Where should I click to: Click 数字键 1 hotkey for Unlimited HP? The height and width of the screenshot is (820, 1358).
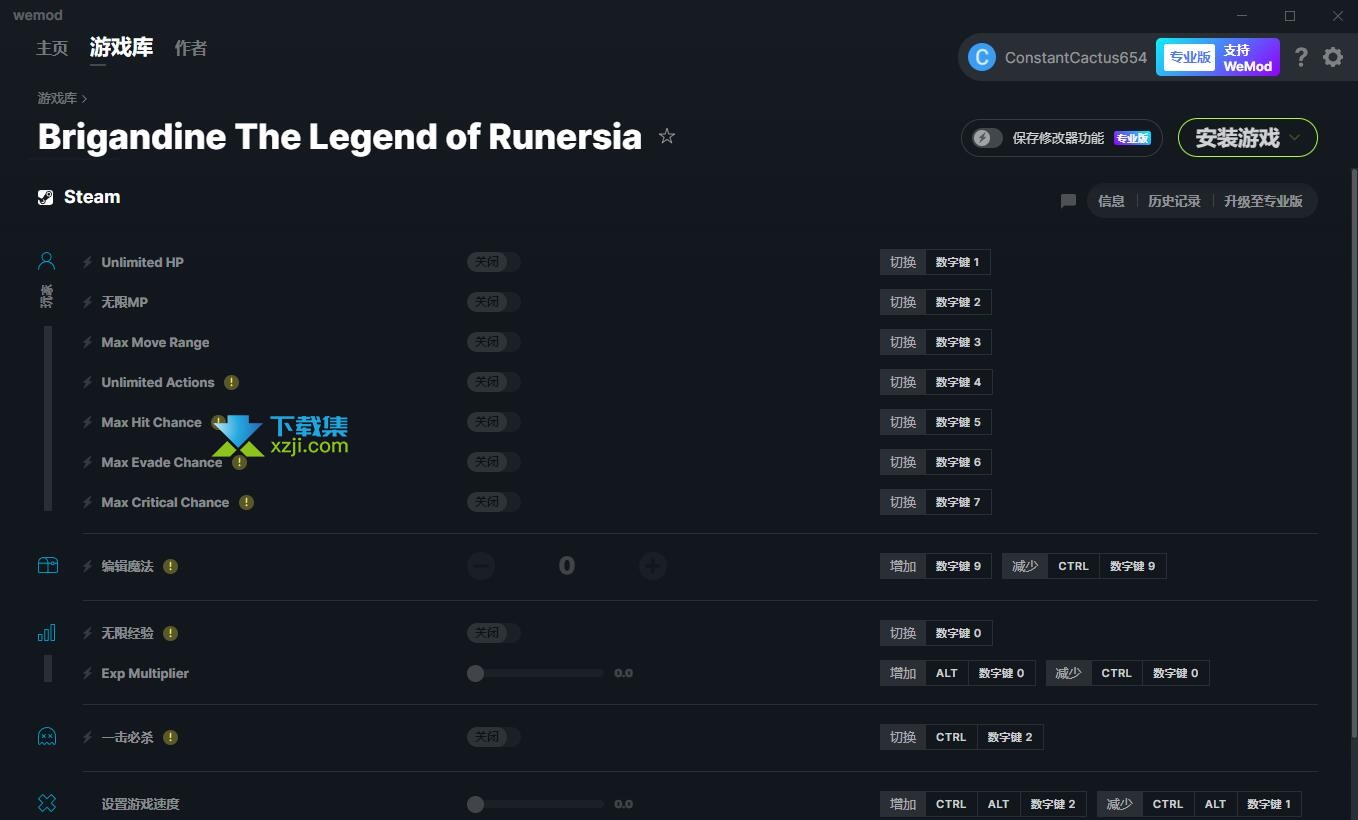(958, 262)
